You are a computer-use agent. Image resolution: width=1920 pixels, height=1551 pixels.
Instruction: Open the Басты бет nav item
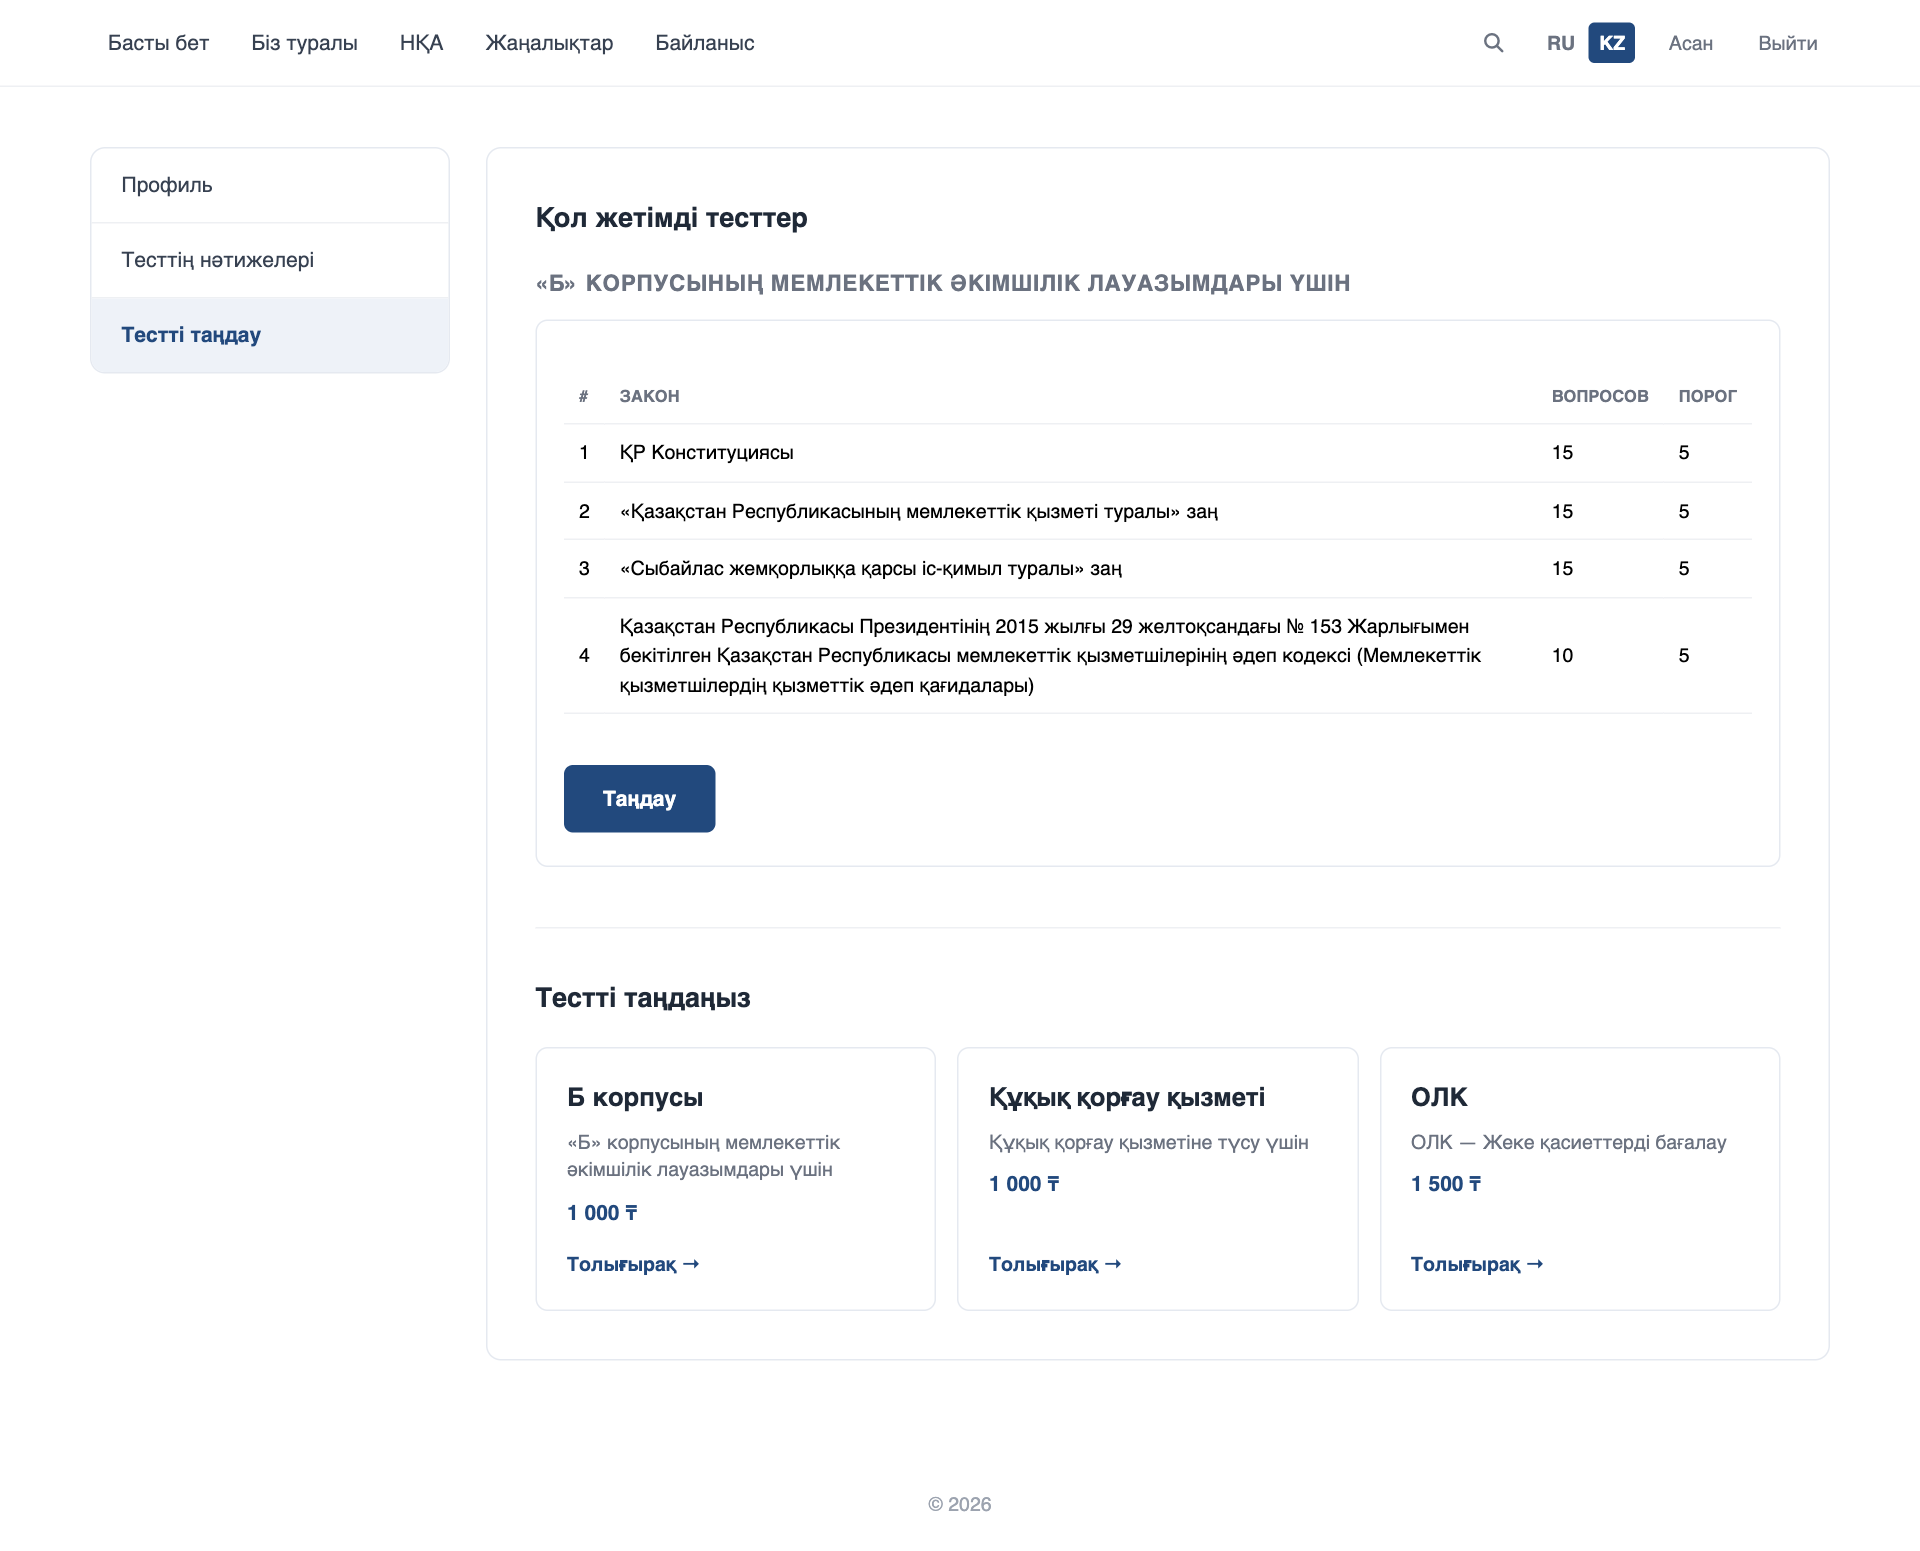158,43
